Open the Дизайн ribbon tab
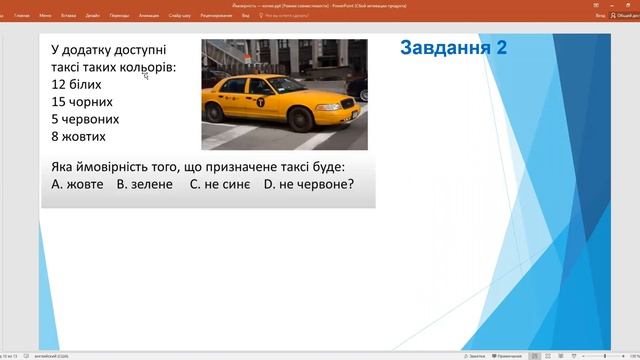 93,16
